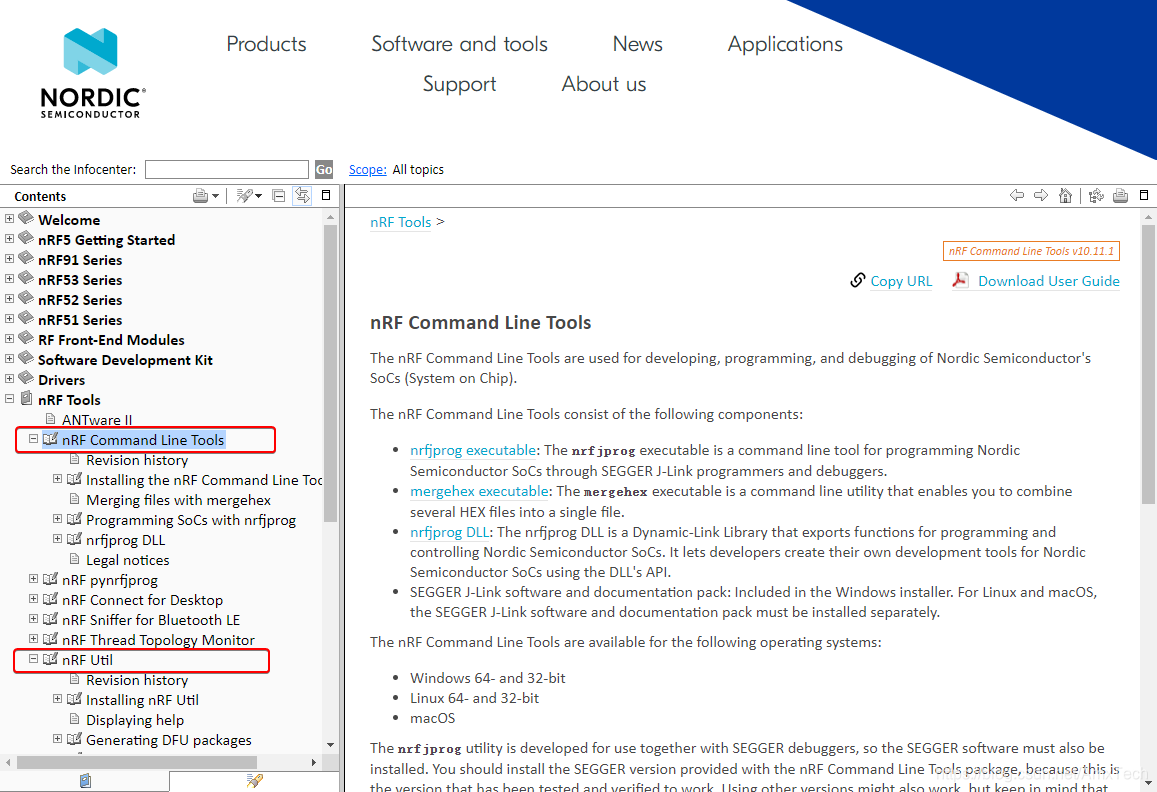Click the Copy URL link
Screen dimensions: 1157x792
[x=901, y=281]
